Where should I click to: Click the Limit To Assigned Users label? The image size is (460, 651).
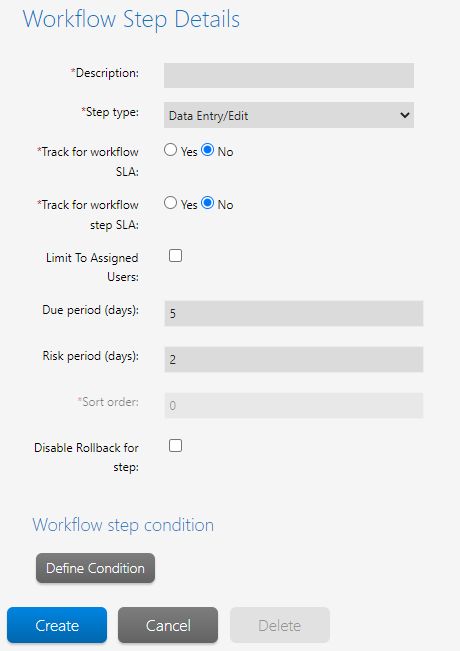(92, 267)
